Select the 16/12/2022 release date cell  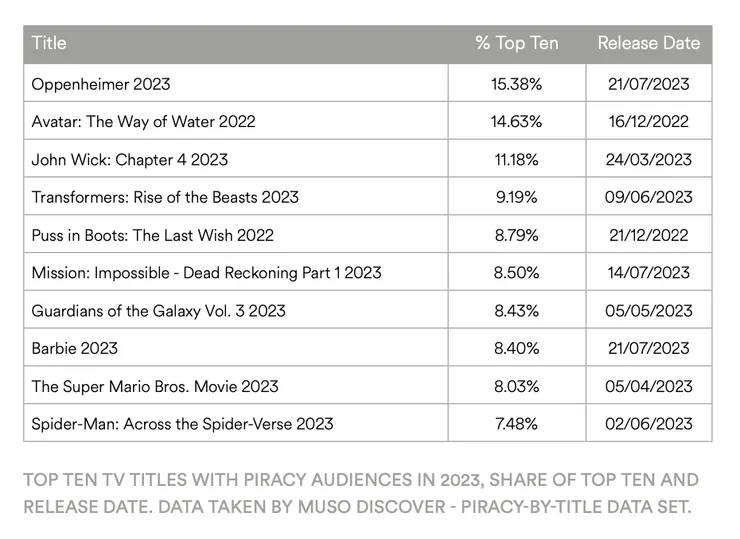click(x=648, y=122)
